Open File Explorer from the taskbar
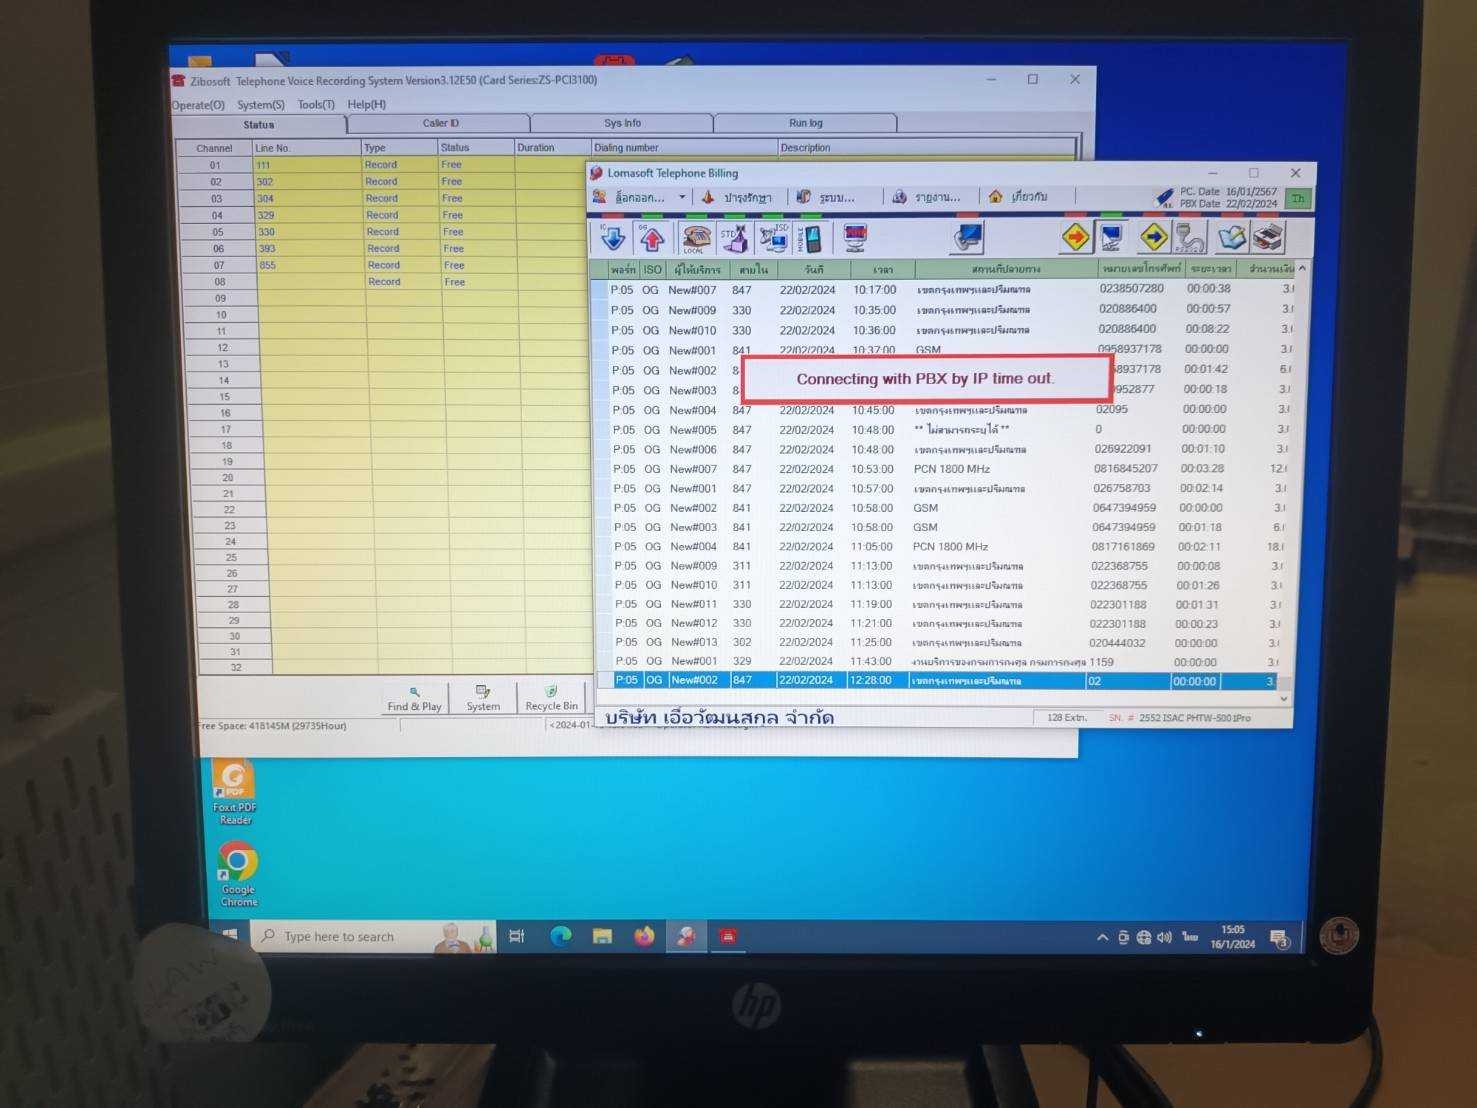Screen dimensions: 1477x1108 [x=602, y=937]
